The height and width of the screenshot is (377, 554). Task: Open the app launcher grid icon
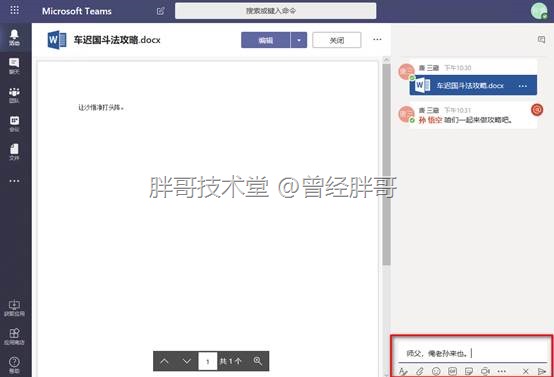(14, 10)
